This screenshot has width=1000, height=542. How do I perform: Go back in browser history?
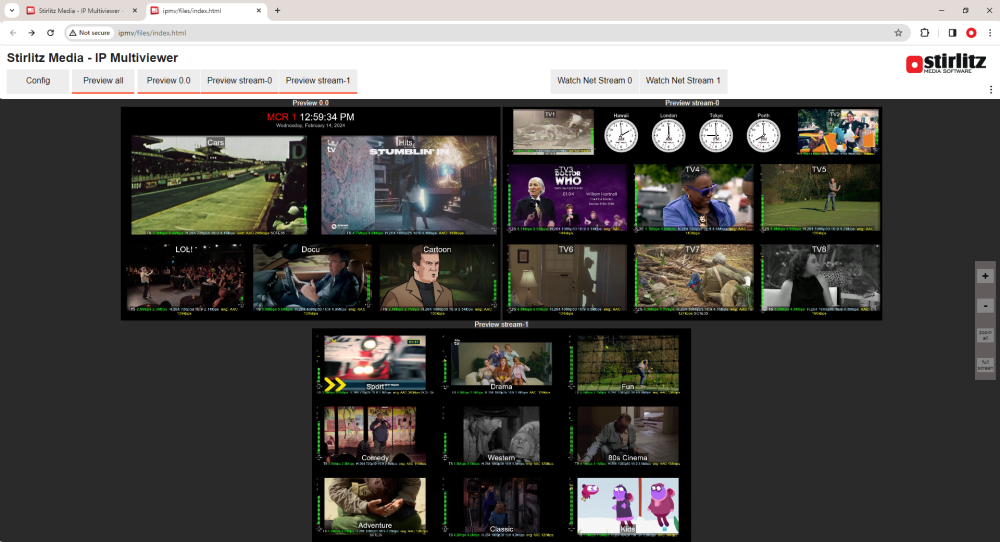[x=13, y=33]
